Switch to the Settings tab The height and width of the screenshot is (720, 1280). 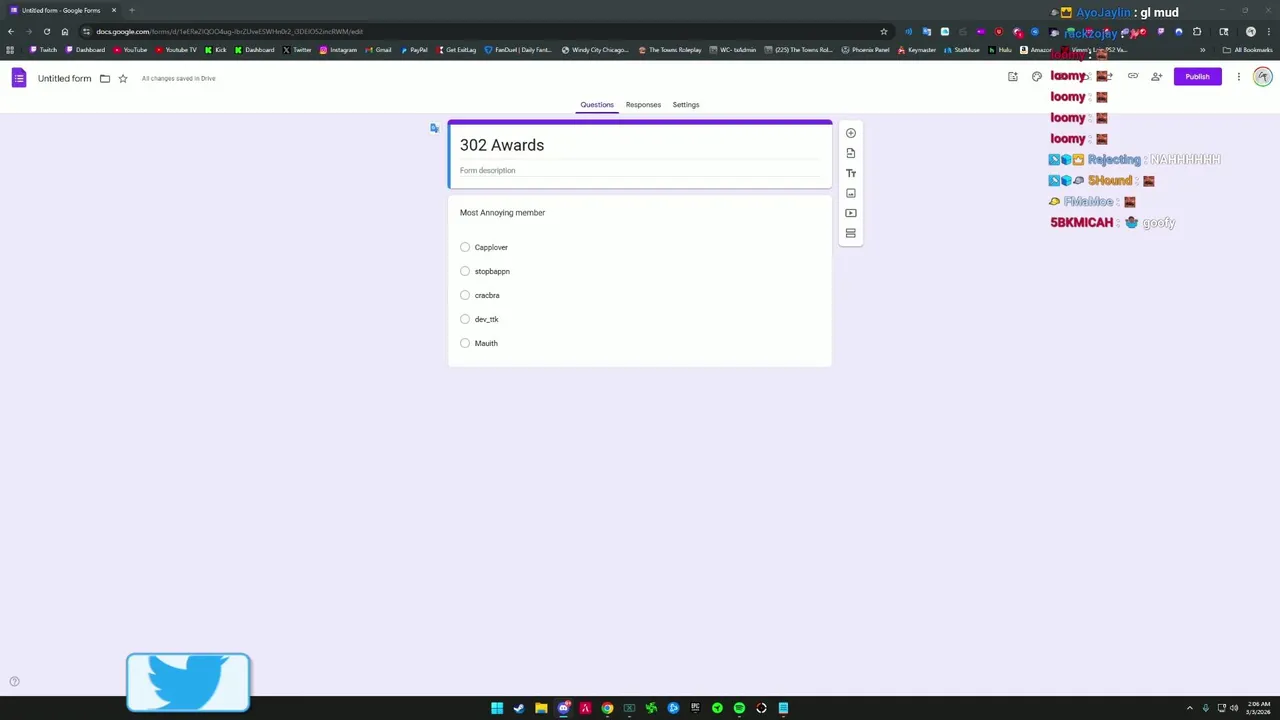click(686, 104)
